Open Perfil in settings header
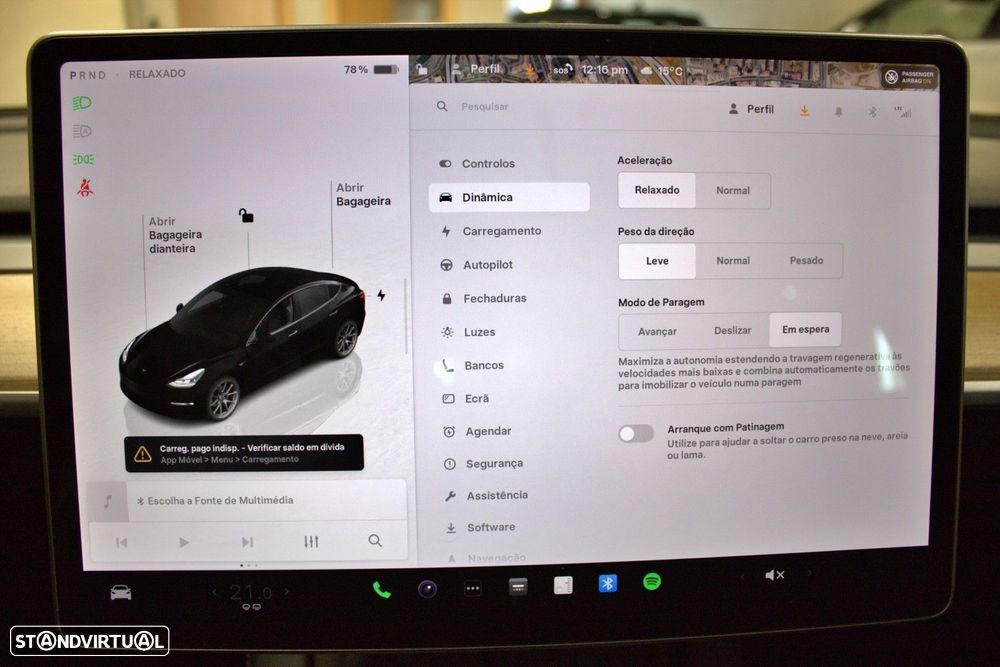1000x667 pixels. pyautogui.click(x=751, y=109)
